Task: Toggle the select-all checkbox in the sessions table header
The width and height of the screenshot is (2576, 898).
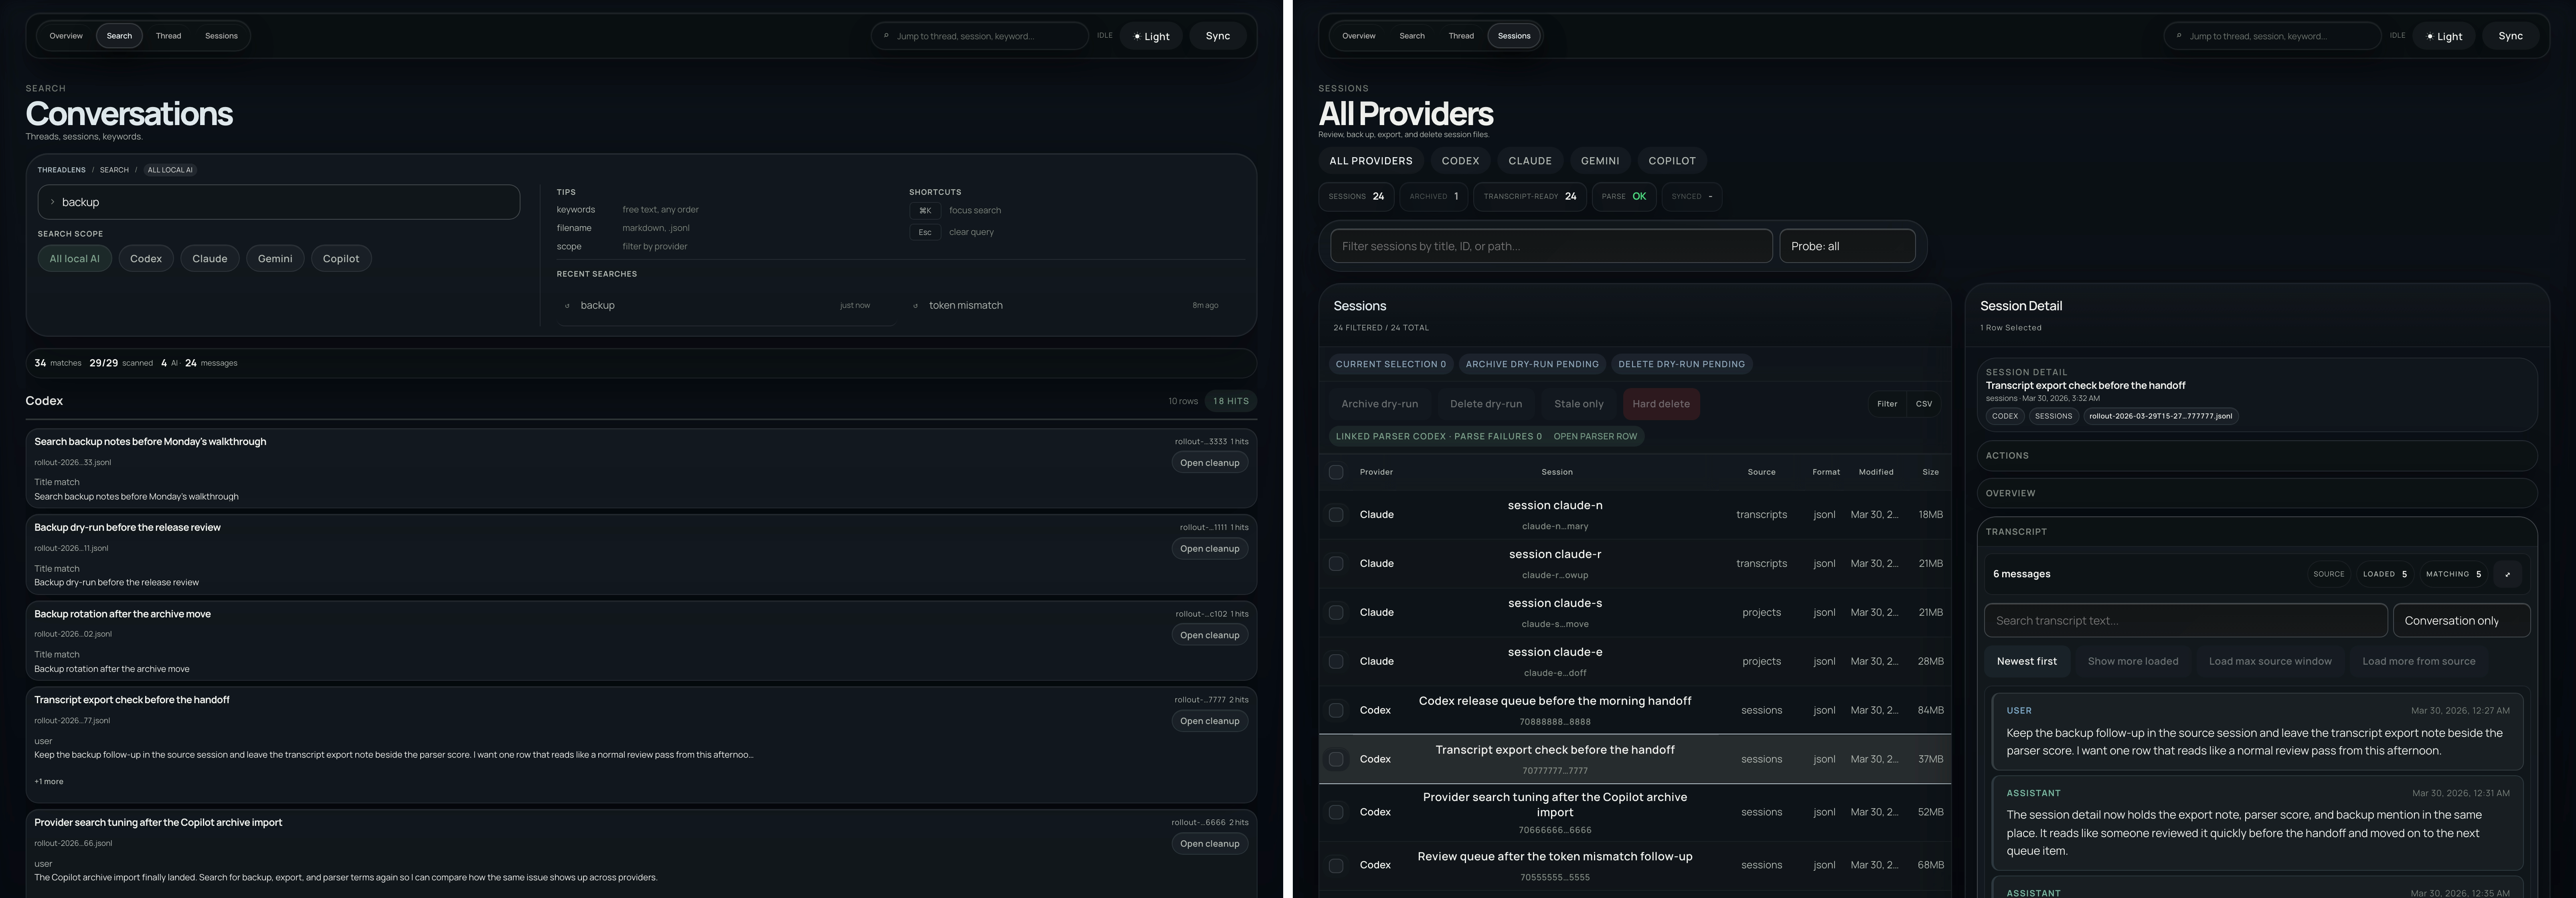Action: 1336,472
